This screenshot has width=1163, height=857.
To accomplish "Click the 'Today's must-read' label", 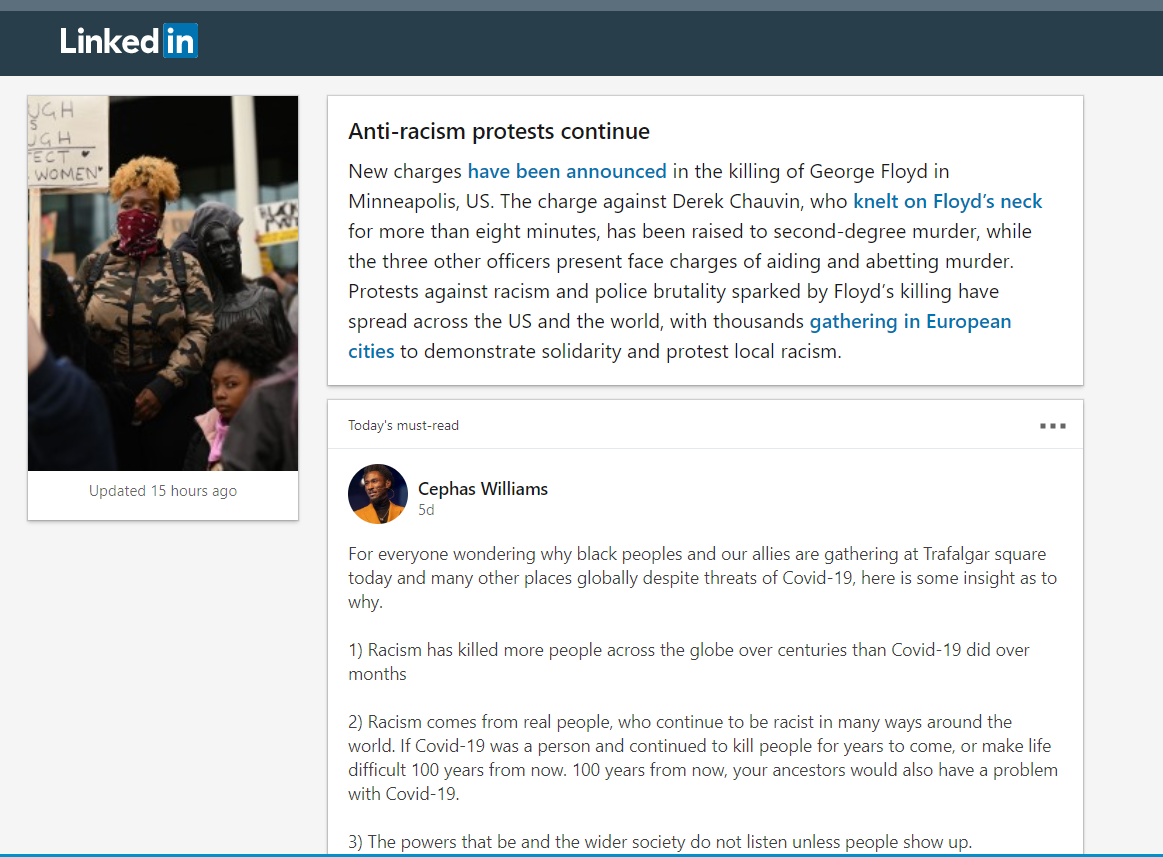I will click(x=403, y=425).
